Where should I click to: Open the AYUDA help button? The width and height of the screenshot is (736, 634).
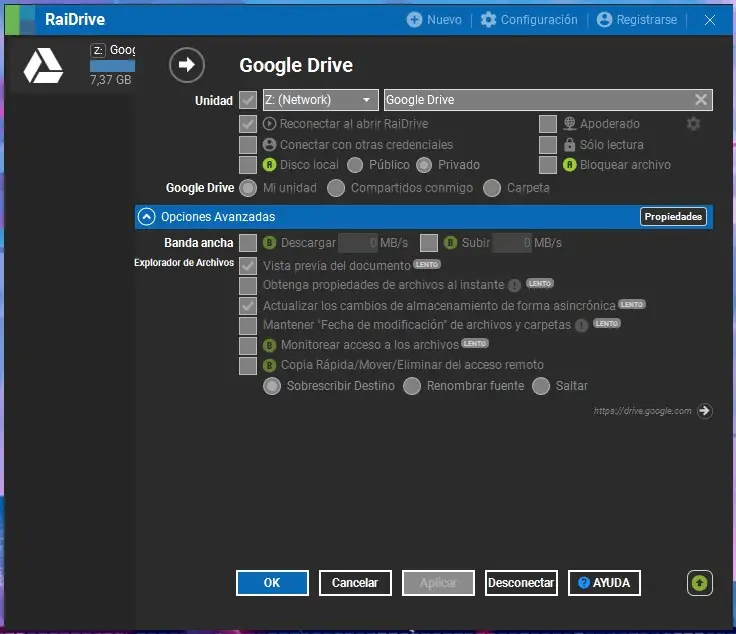pyautogui.click(x=604, y=583)
